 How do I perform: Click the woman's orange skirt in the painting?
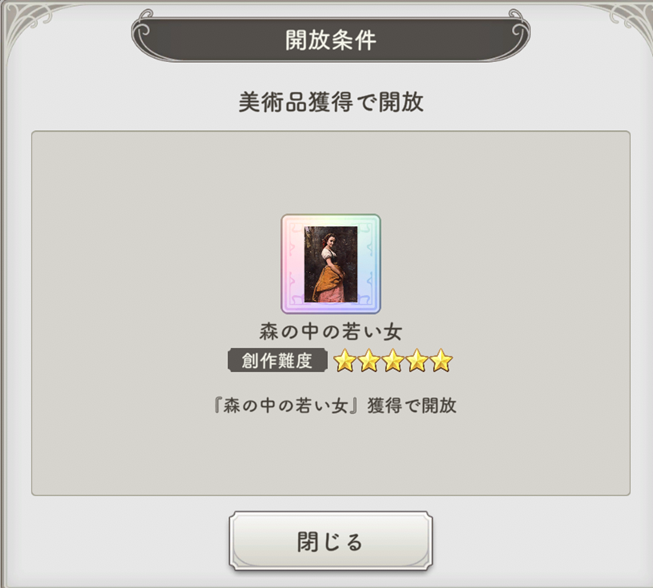tap(327, 283)
